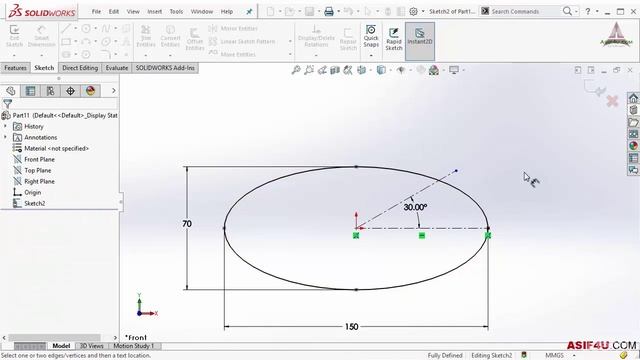Click the search magnifier icon
Image resolution: width=640 pixels, height=360 pixels.
pos(567,11)
